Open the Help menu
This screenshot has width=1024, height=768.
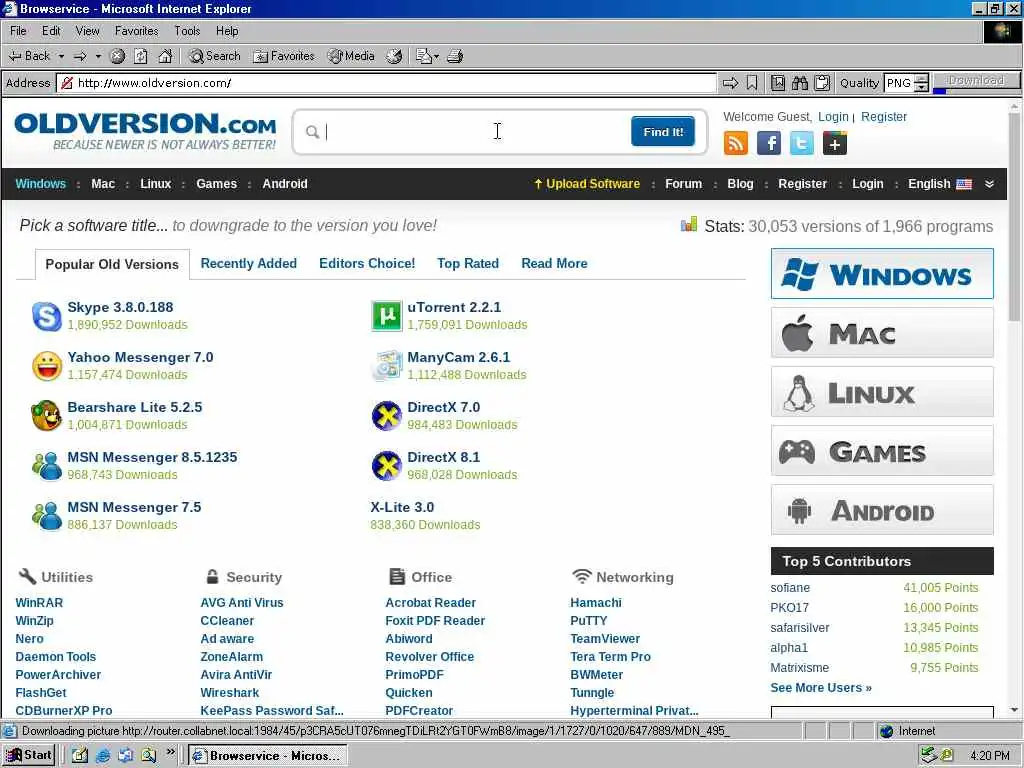point(227,31)
